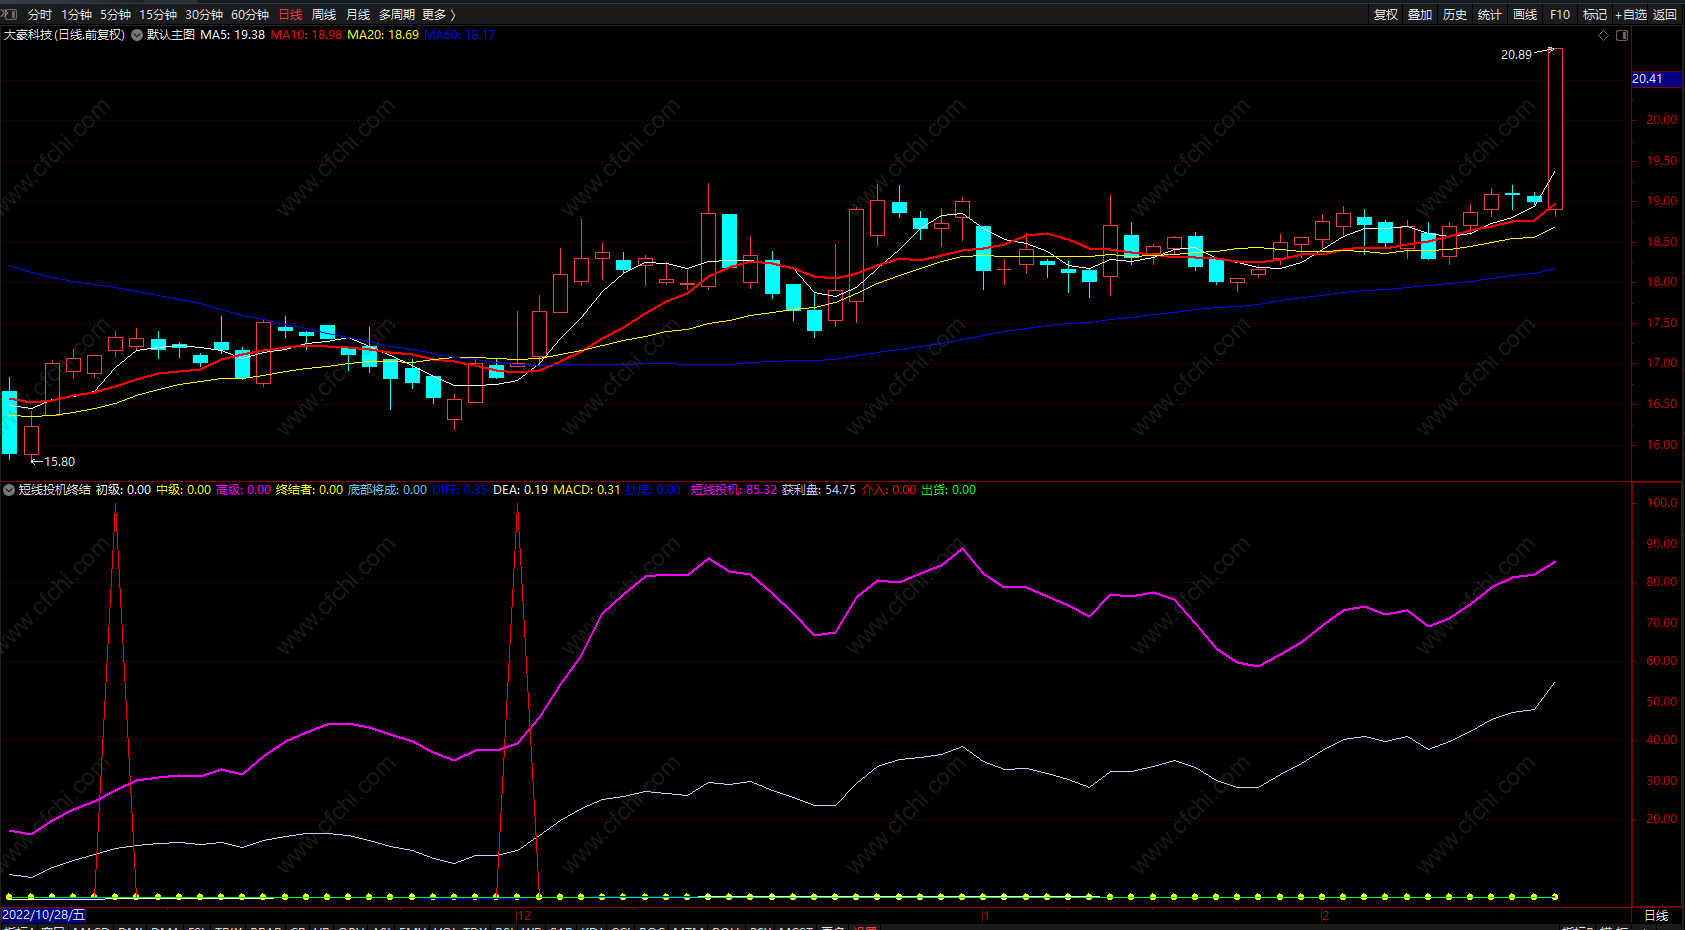Click the MA60: 18.17 value
Screen dimensions: 1685x930
click(x=460, y=35)
